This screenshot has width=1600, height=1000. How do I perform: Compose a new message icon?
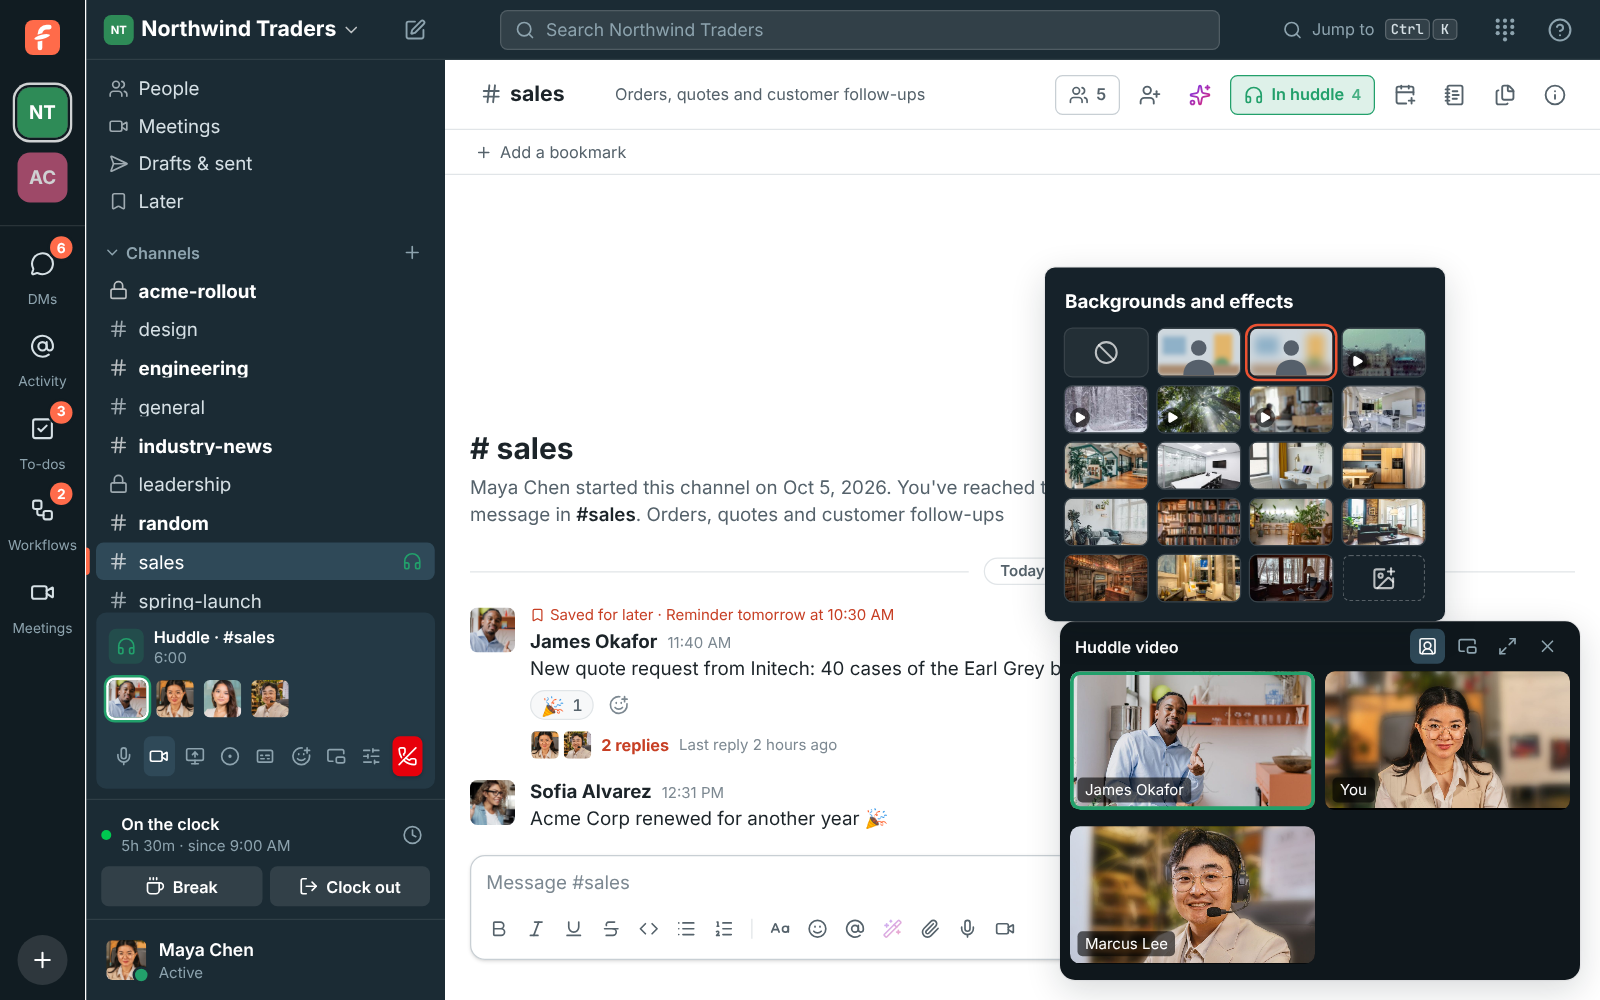tap(415, 29)
